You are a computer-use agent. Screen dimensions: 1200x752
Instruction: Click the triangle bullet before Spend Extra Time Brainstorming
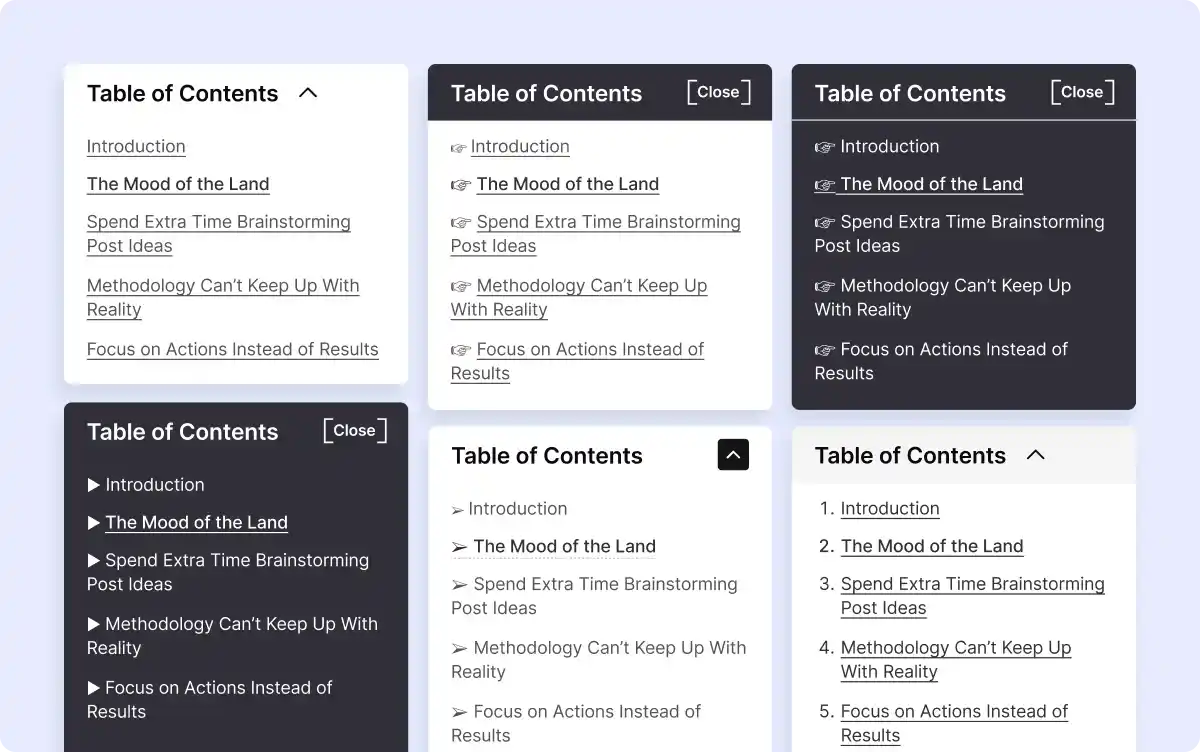tap(94, 561)
